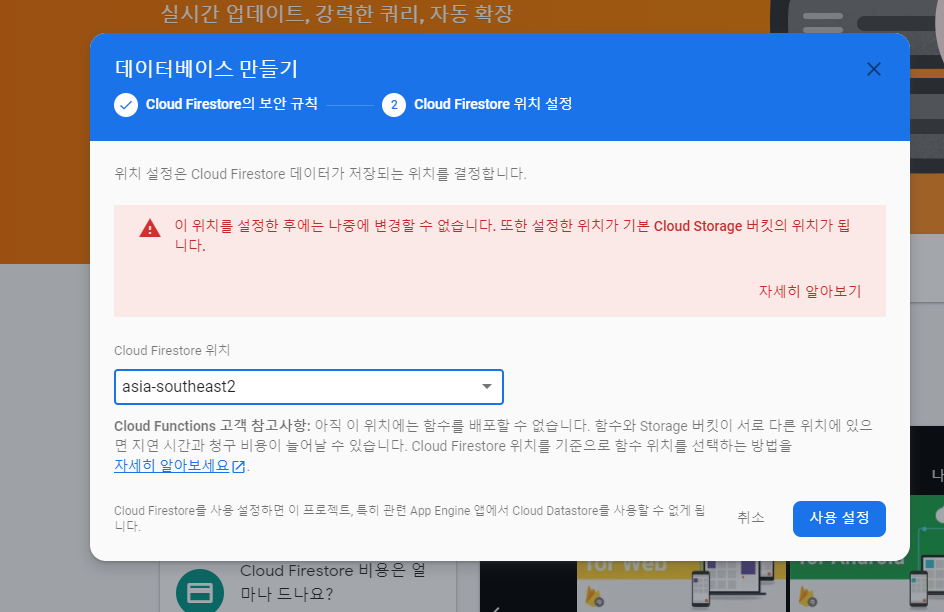Click Cloud Firestore 비용은 얼마나 드나요? text
Image resolution: width=944 pixels, height=612 pixels.
click(x=333, y=582)
